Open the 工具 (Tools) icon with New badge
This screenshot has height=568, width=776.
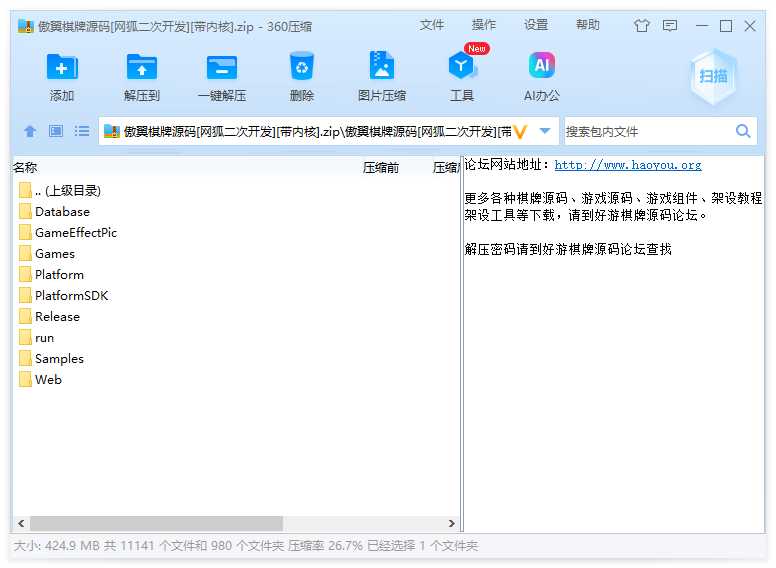462,65
